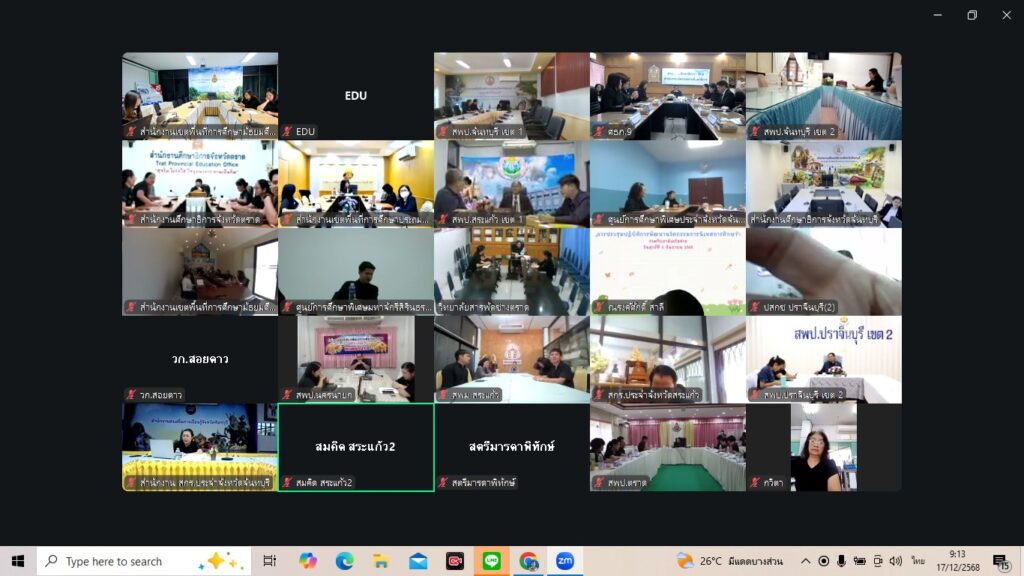
Task: Click the microphone icon in the system tray
Action: coord(842,561)
